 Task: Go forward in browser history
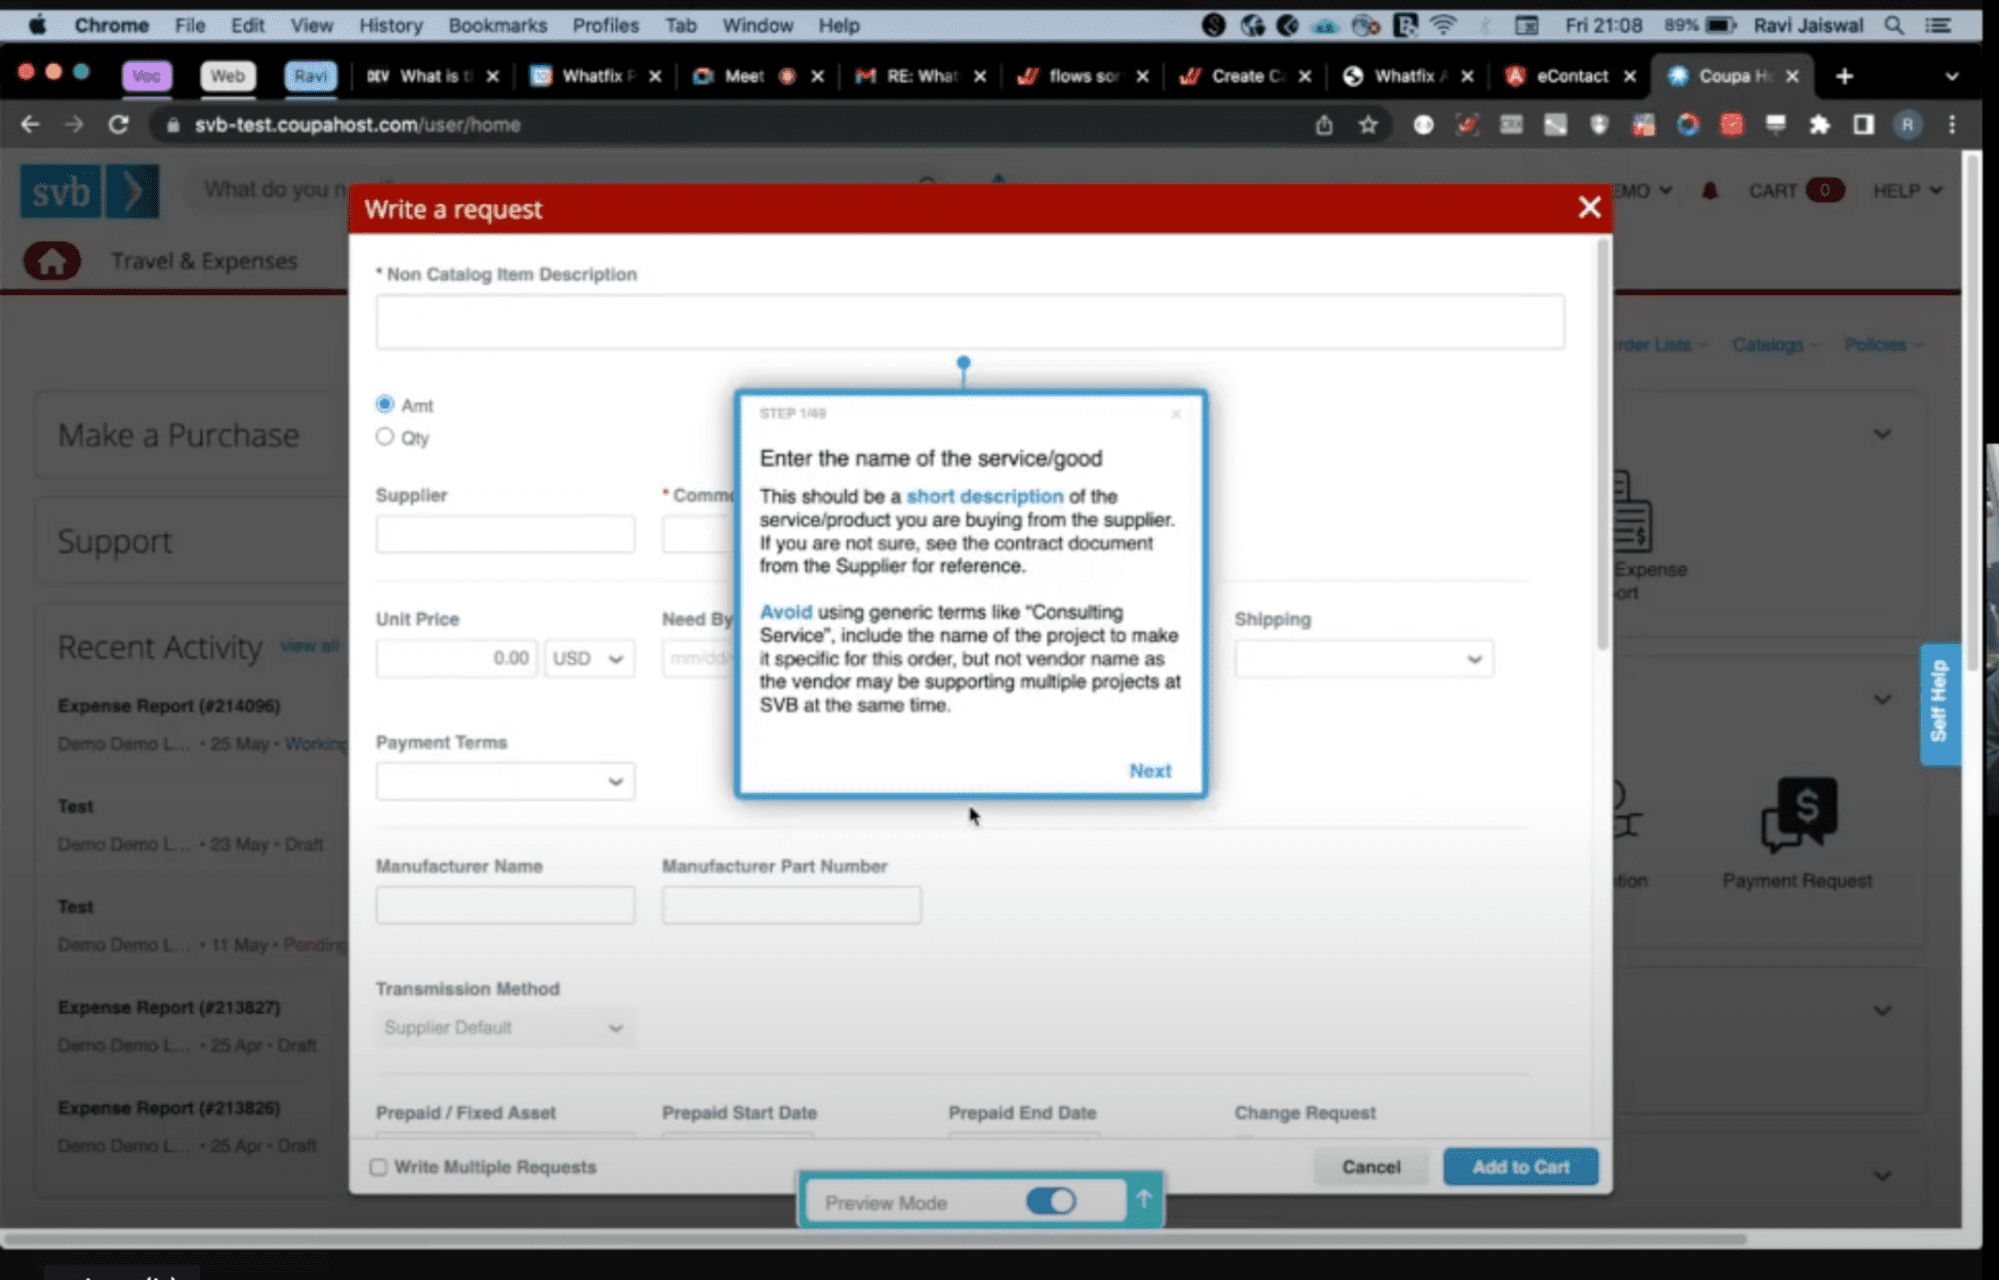click(x=74, y=124)
